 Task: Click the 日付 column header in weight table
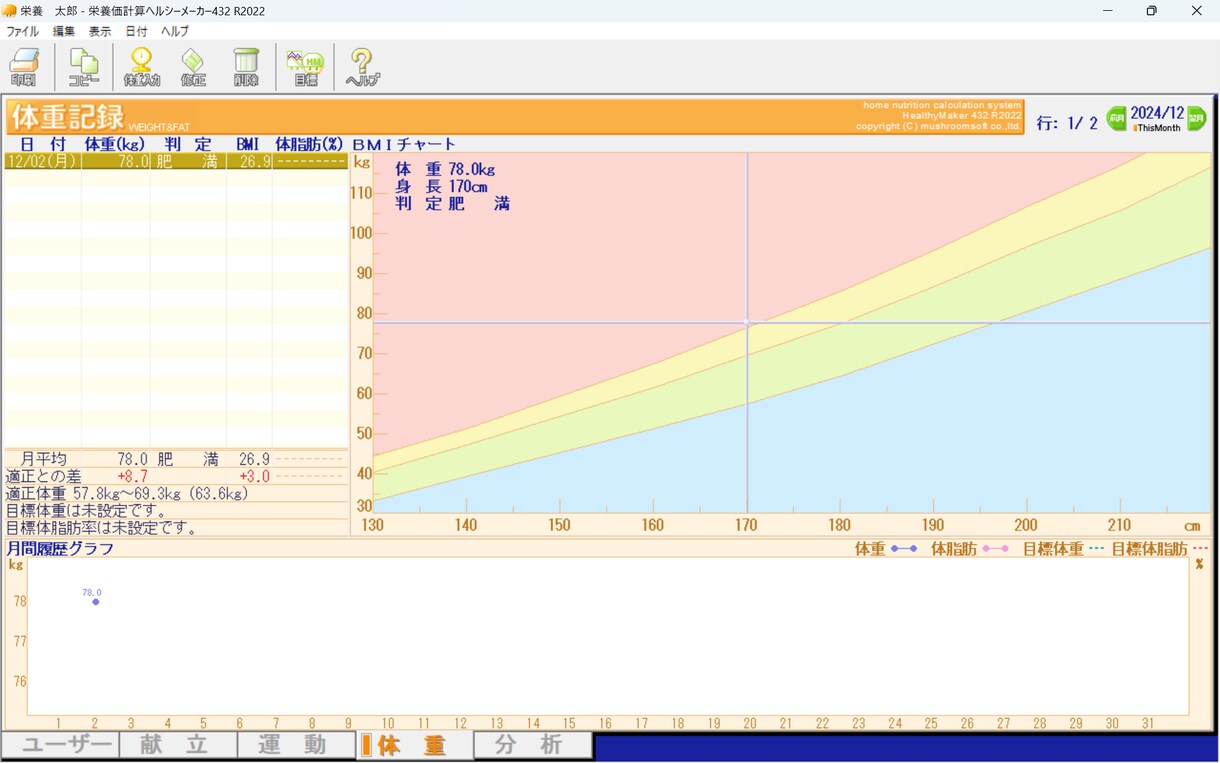pyautogui.click(x=43, y=144)
